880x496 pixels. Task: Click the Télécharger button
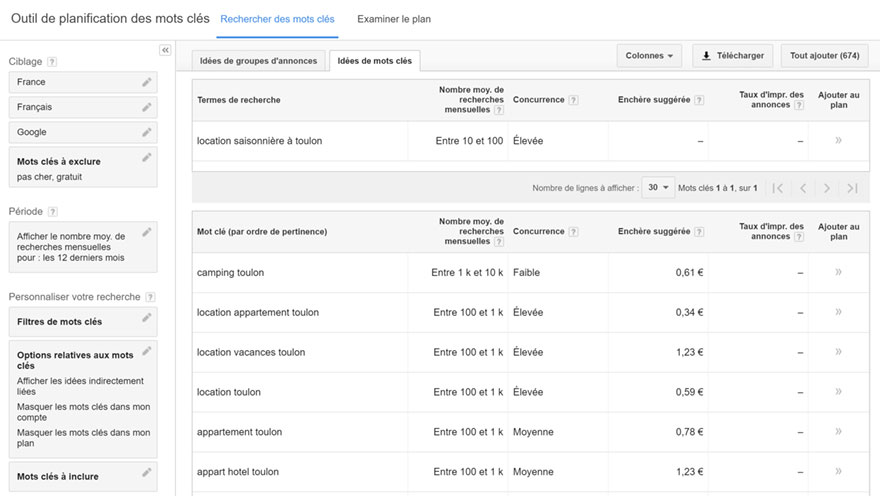pos(732,56)
